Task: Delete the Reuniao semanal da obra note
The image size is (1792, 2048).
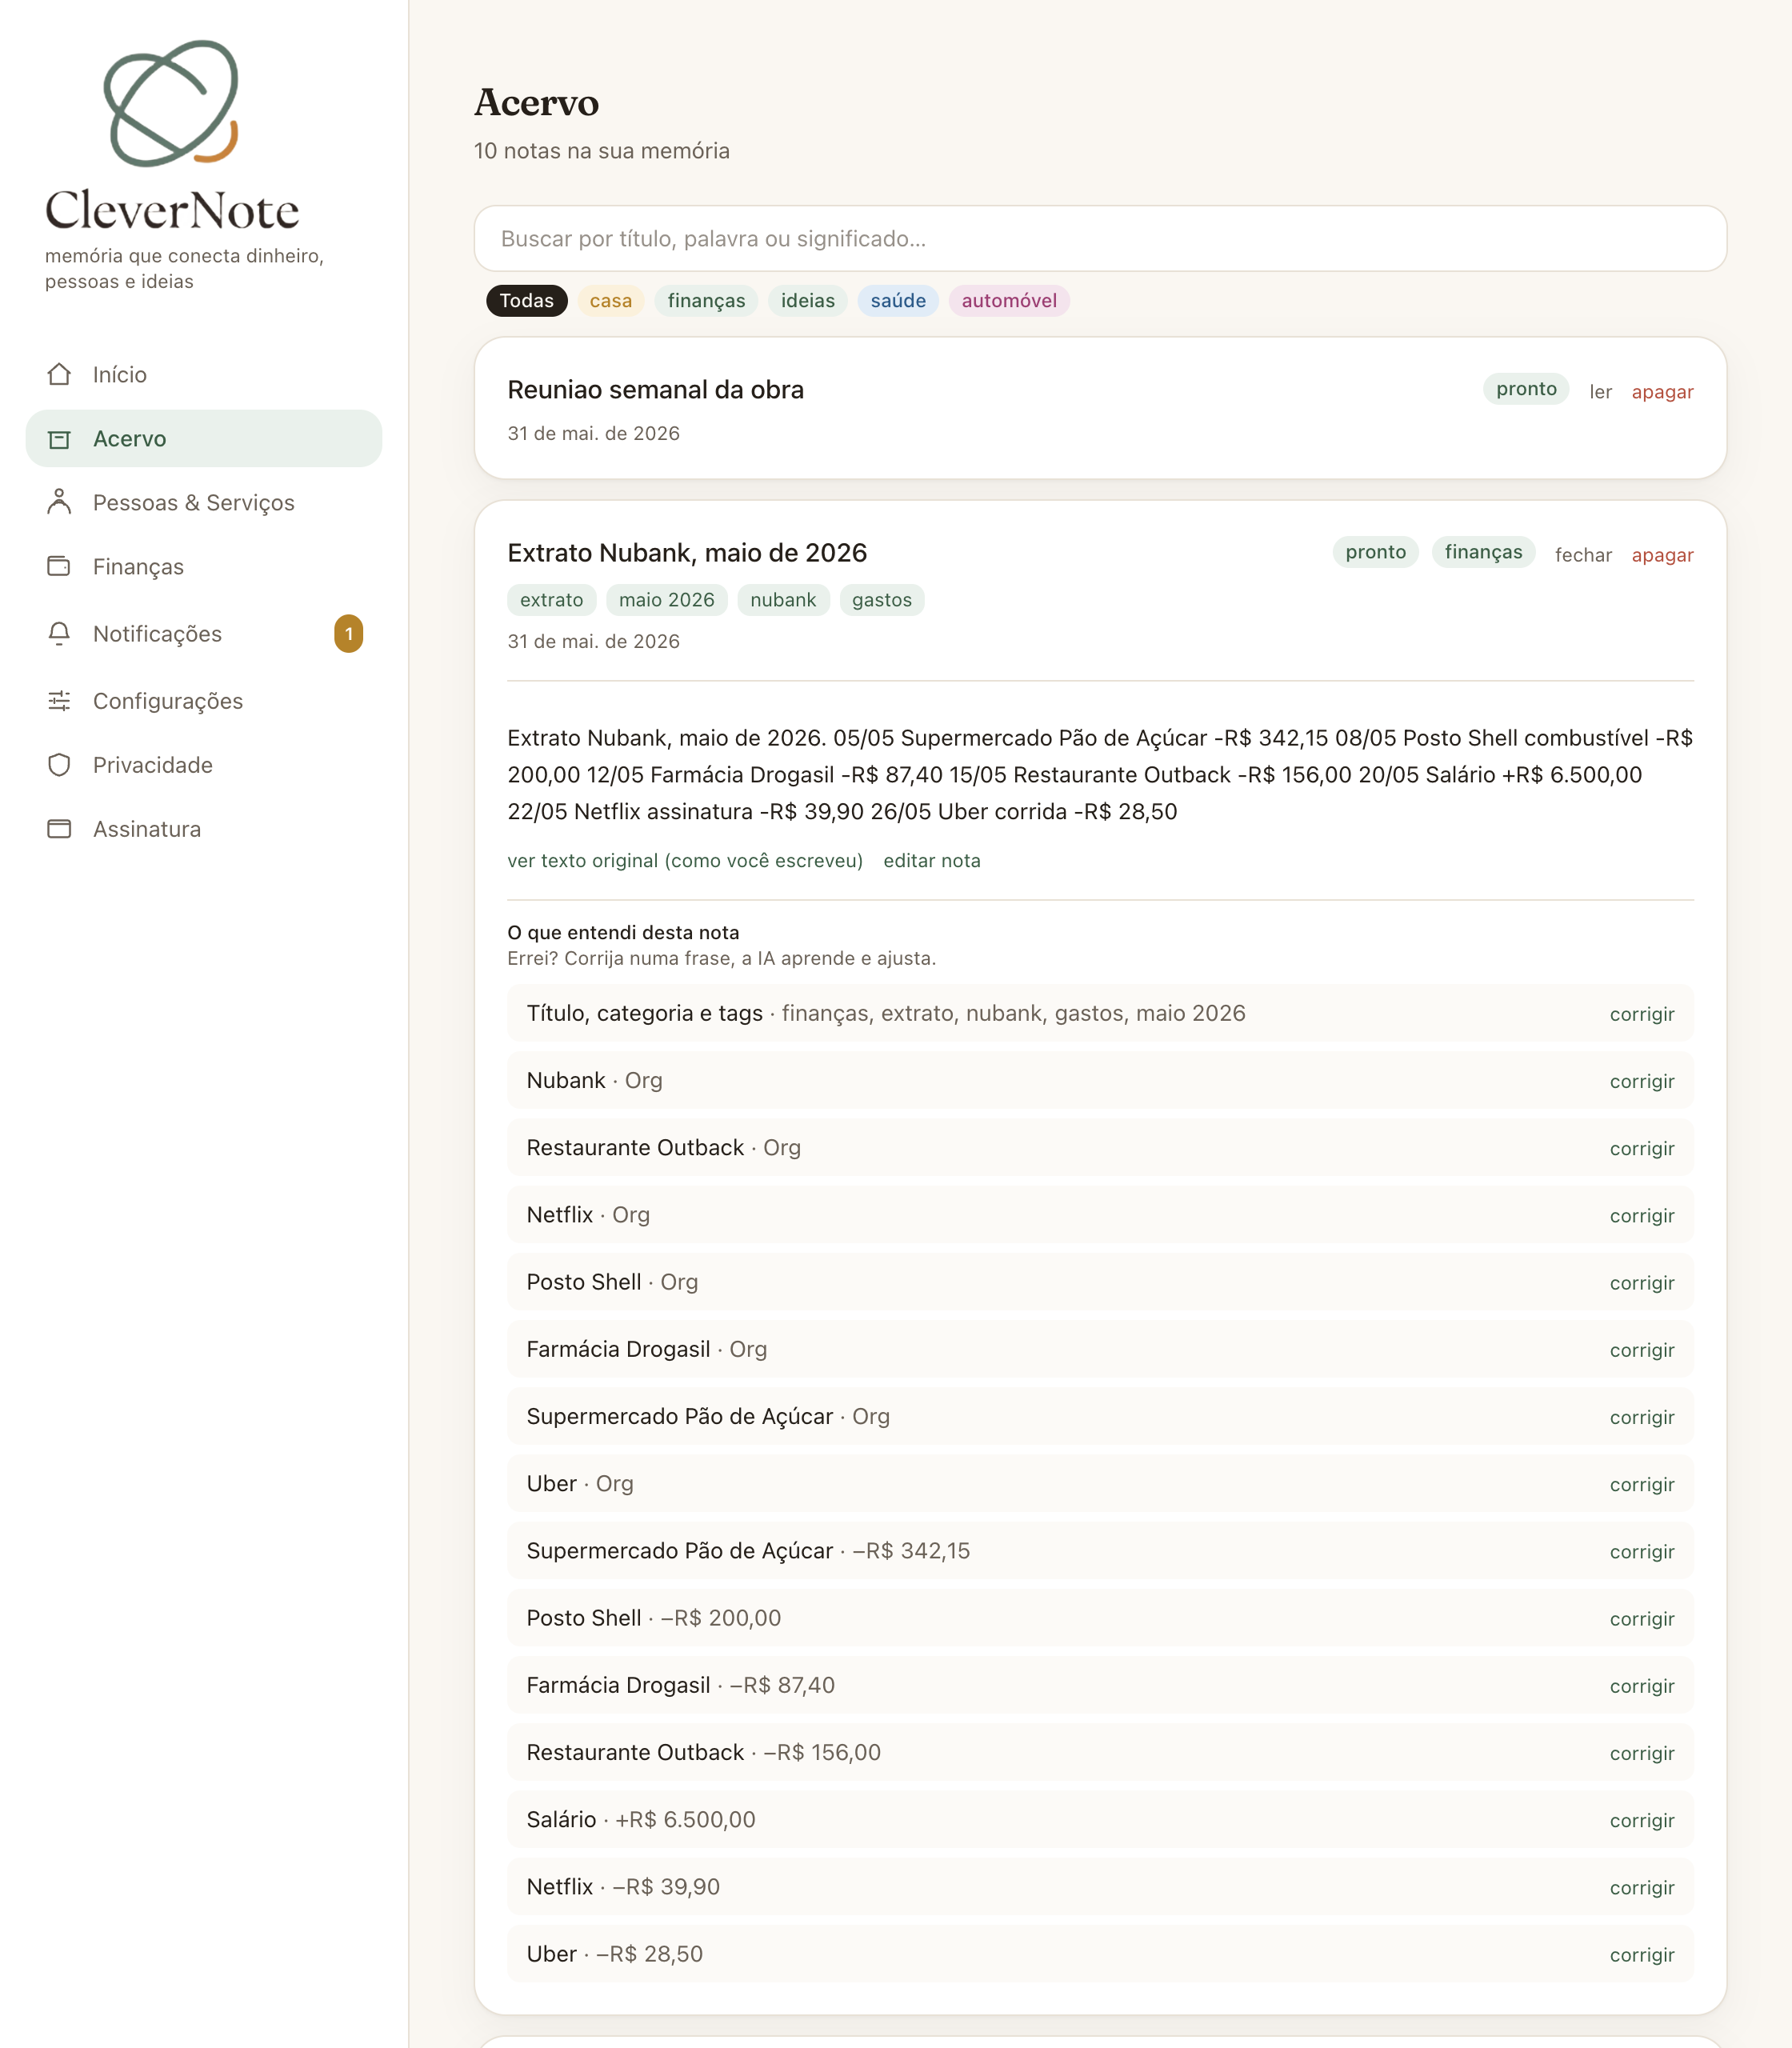Action: pos(1662,391)
